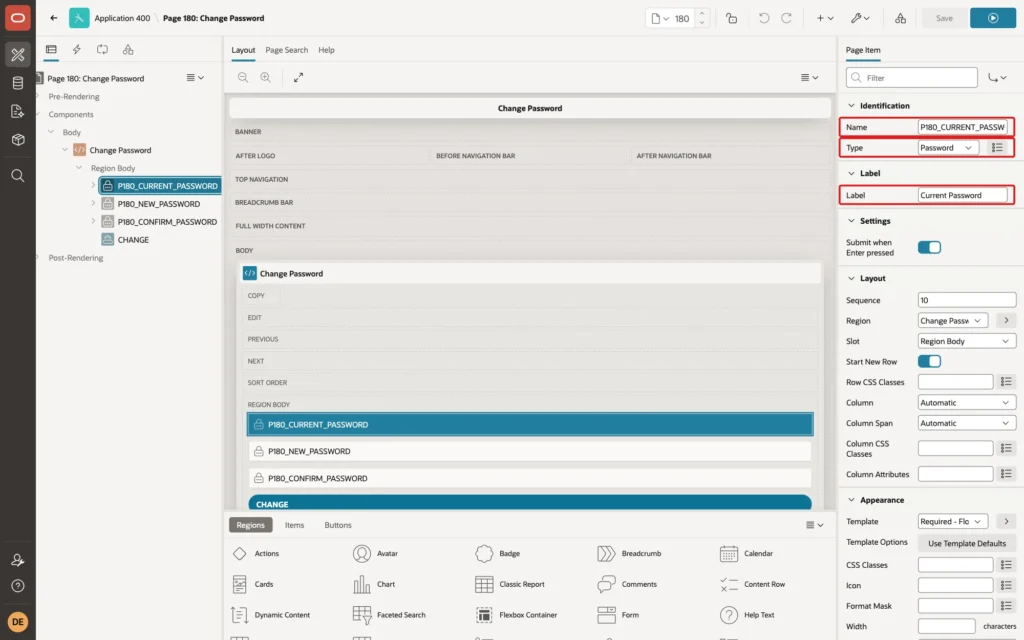Open the App Builder icon in sidebar

(18, 55)
